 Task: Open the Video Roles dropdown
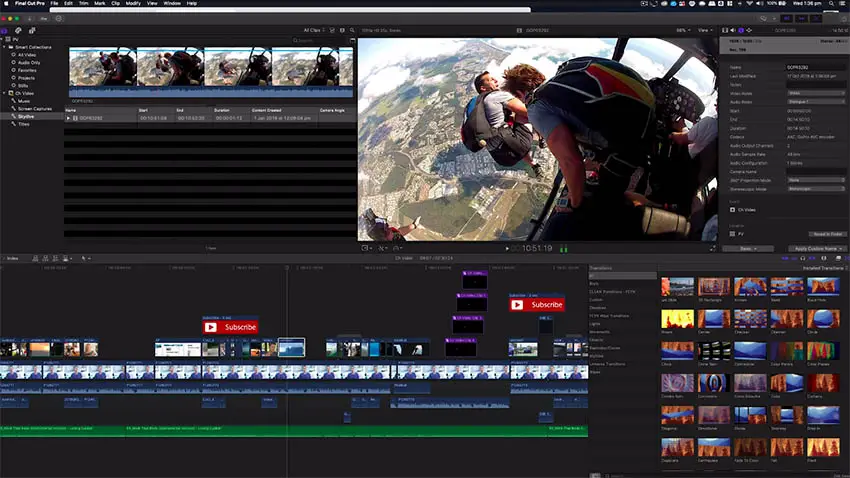pyautogui.click(x=816, y=93)
